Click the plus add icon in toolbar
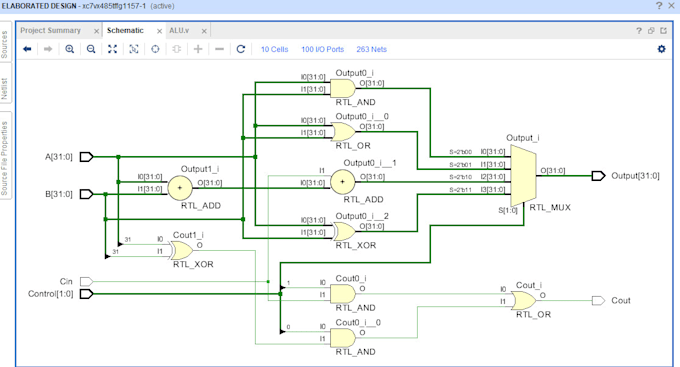This screenshot has width=680, height=367. coord(198,49)
